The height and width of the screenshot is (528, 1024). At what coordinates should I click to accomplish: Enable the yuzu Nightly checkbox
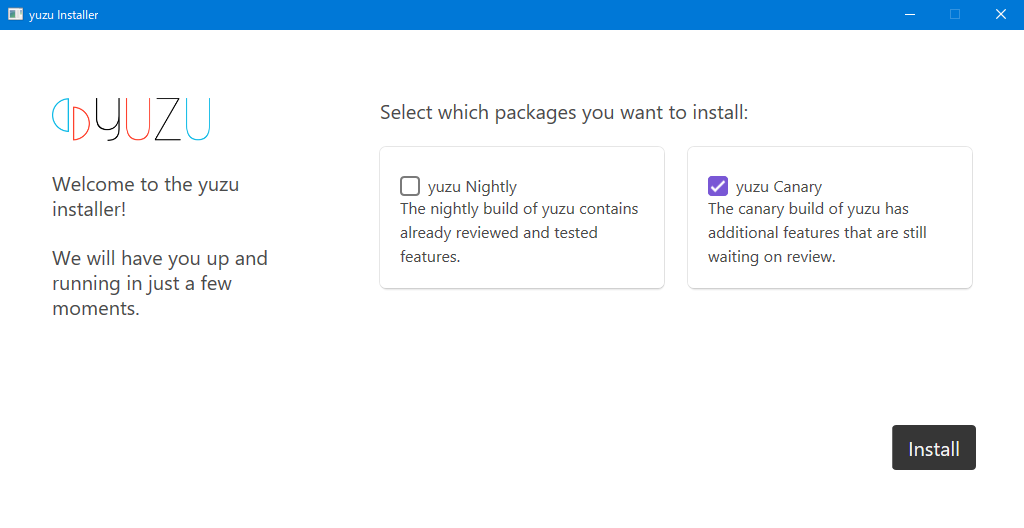pyautogui.click(x=410, y=186)
